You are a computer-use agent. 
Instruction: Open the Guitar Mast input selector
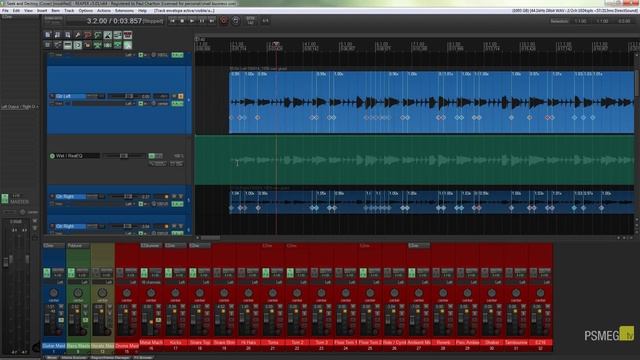(54, 282)
